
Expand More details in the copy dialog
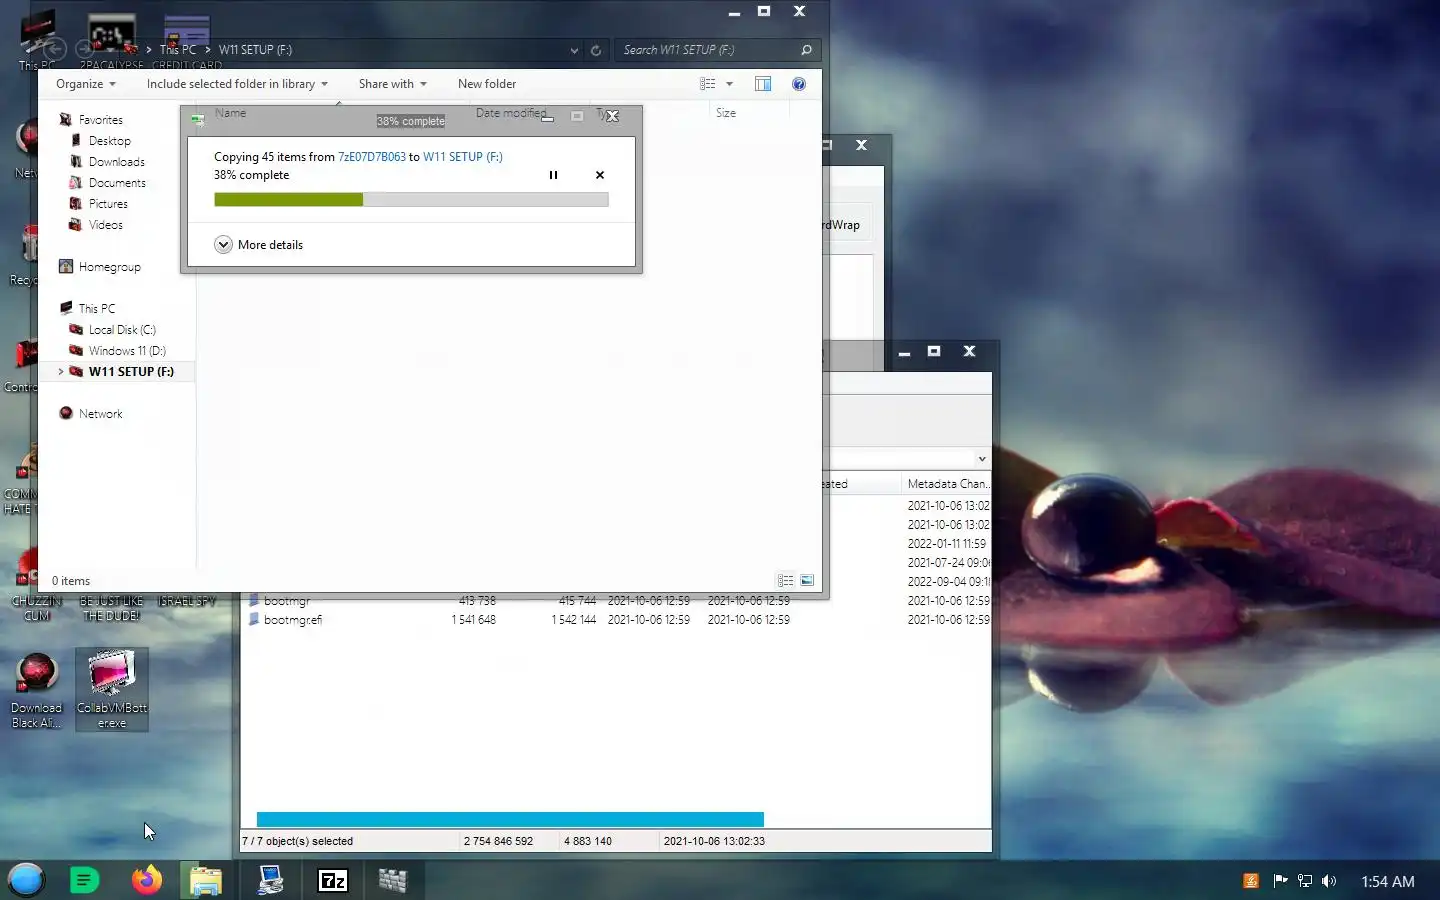coord(259,245)
